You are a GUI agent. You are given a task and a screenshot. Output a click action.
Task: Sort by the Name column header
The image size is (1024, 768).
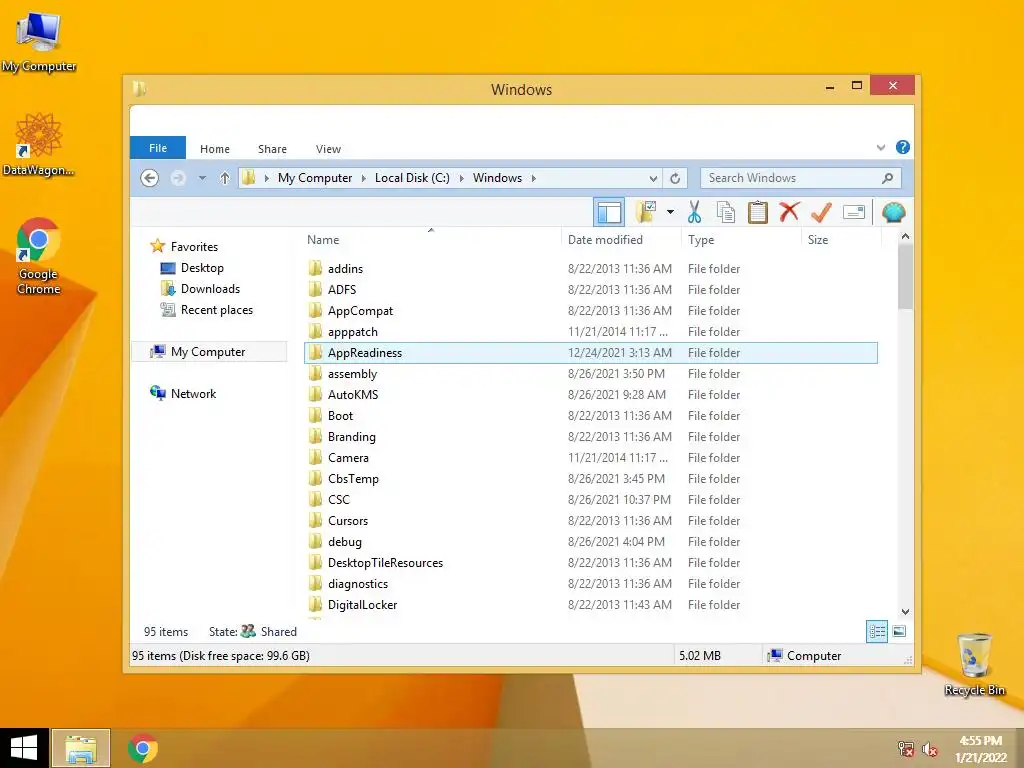323,240
